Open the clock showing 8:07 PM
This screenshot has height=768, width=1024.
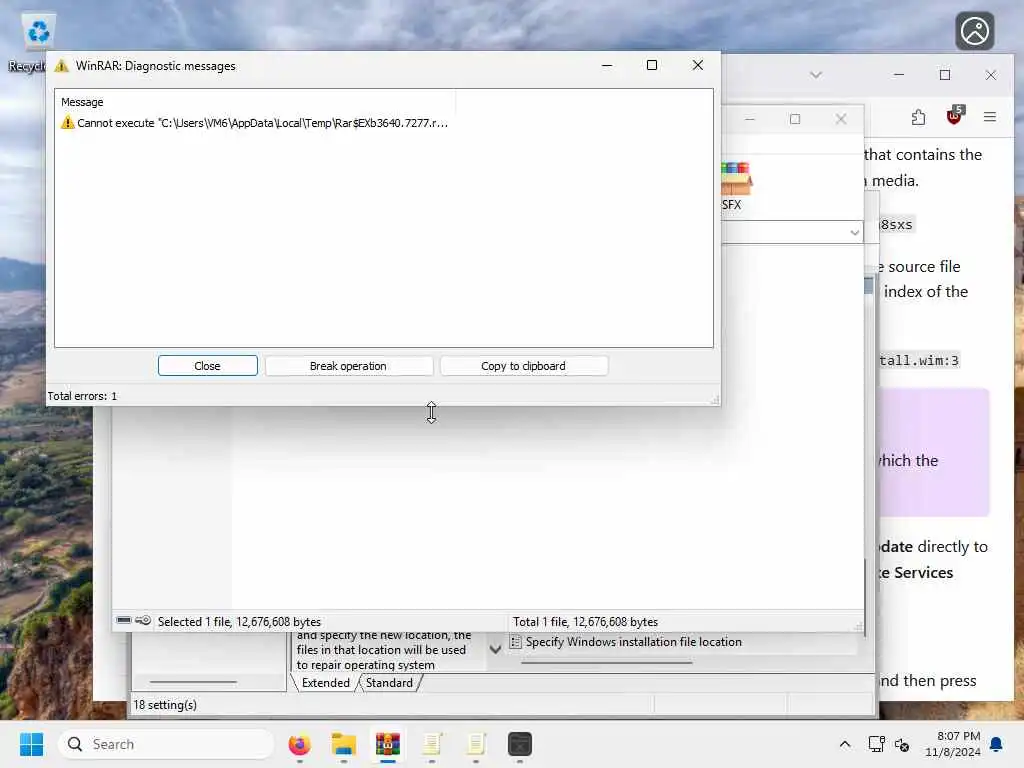pyautogui.click(x=953, y=744)
